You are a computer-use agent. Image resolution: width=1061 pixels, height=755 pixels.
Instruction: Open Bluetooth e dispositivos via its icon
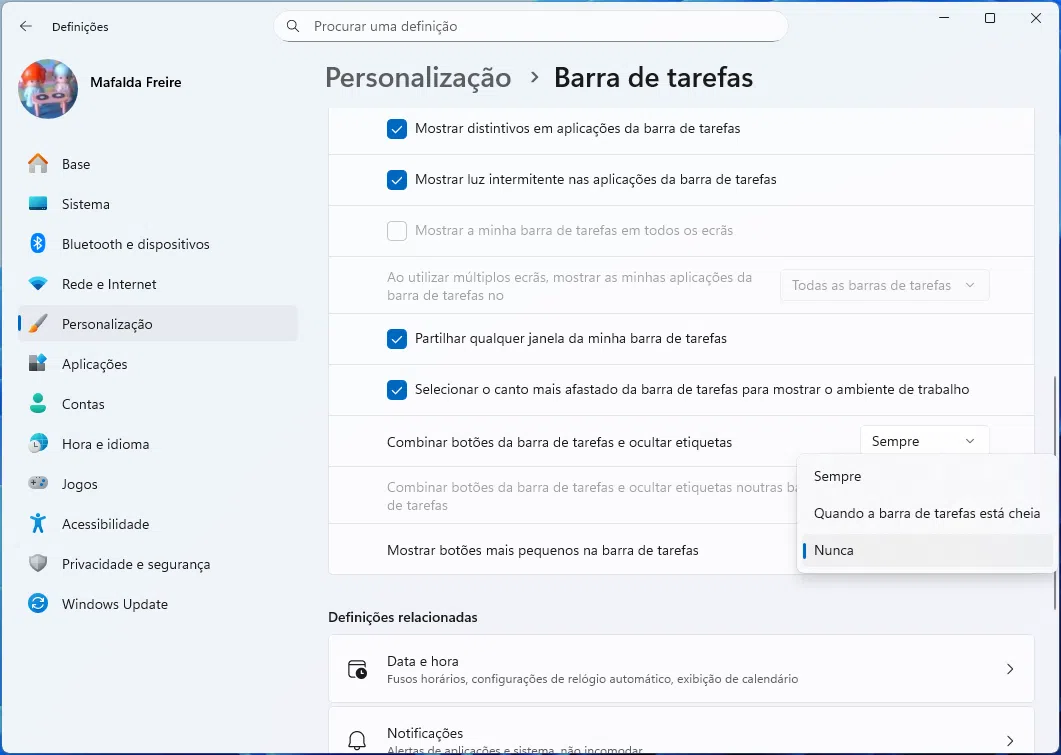[38, 244]
